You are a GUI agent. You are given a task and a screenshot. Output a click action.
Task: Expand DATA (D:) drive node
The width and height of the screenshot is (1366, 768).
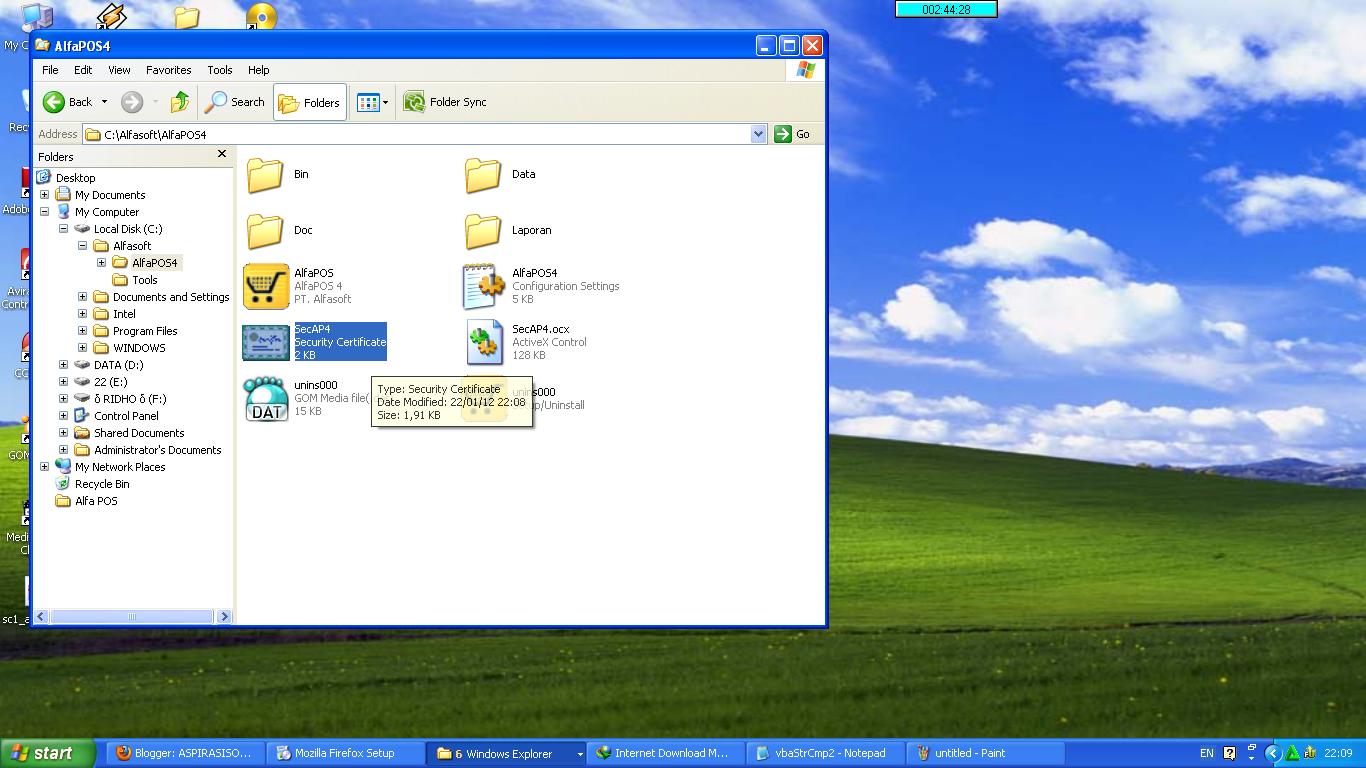coord(63,365)
